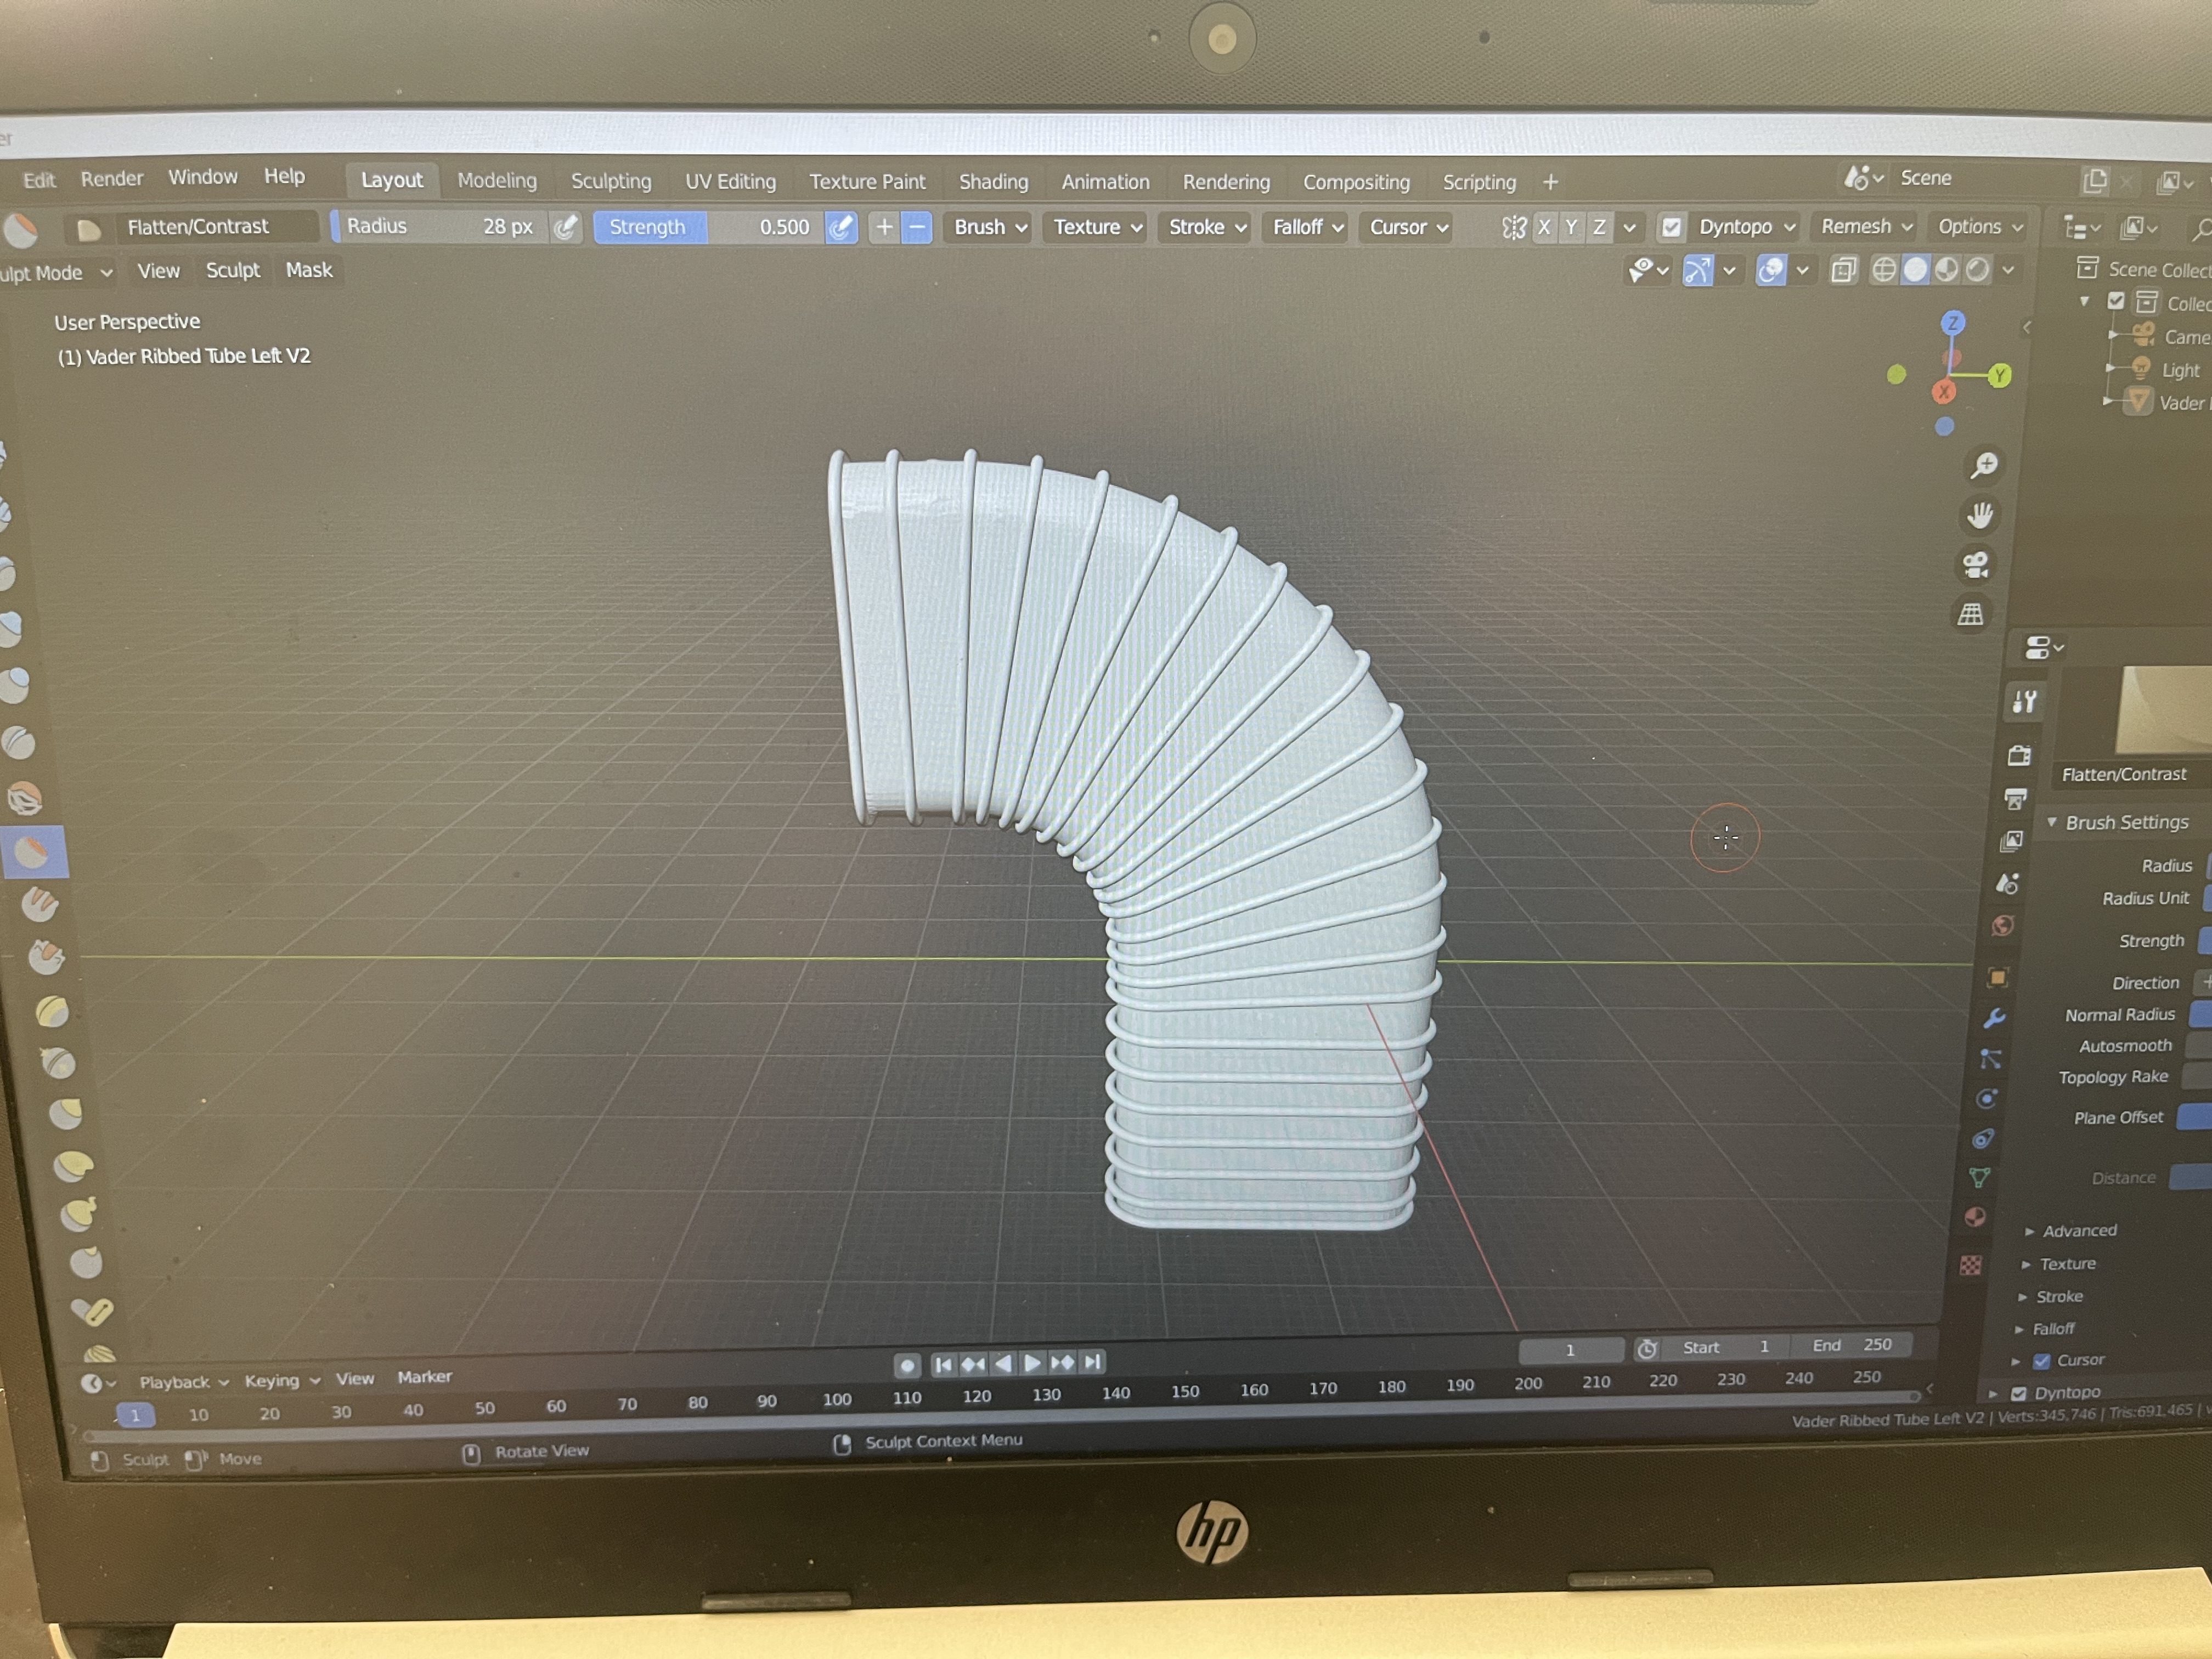Toggle Y axis symmetry
The height and width of the screenshot is (1659, 2212).
coord(1571,227)
